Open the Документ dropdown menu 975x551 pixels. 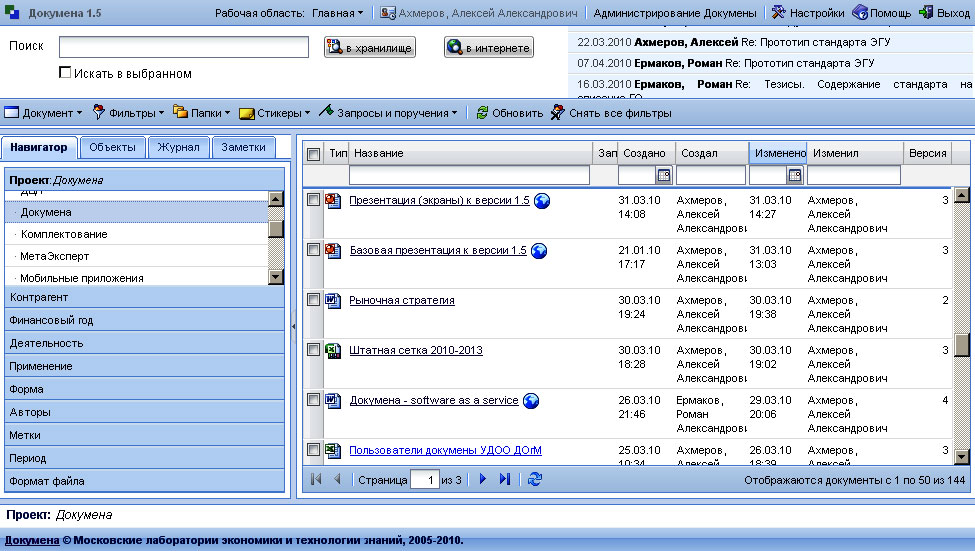pyautogui.click(x=42, y=113)
